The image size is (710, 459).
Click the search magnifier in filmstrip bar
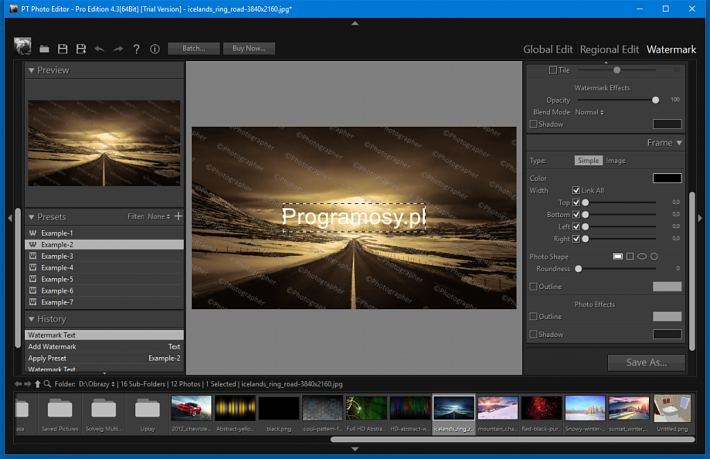(47, 384)
